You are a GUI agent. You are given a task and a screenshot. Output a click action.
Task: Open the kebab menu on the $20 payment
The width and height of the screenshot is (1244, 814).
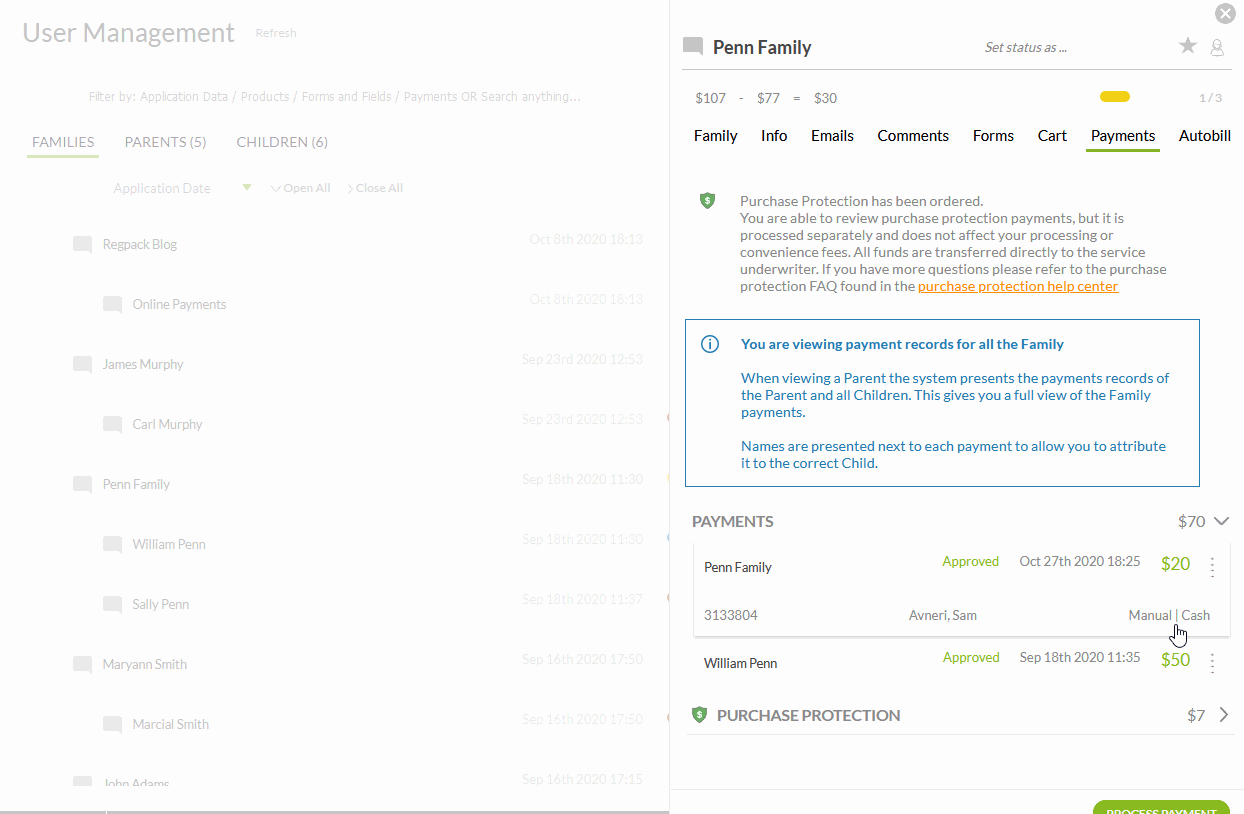coord(1212,566)
